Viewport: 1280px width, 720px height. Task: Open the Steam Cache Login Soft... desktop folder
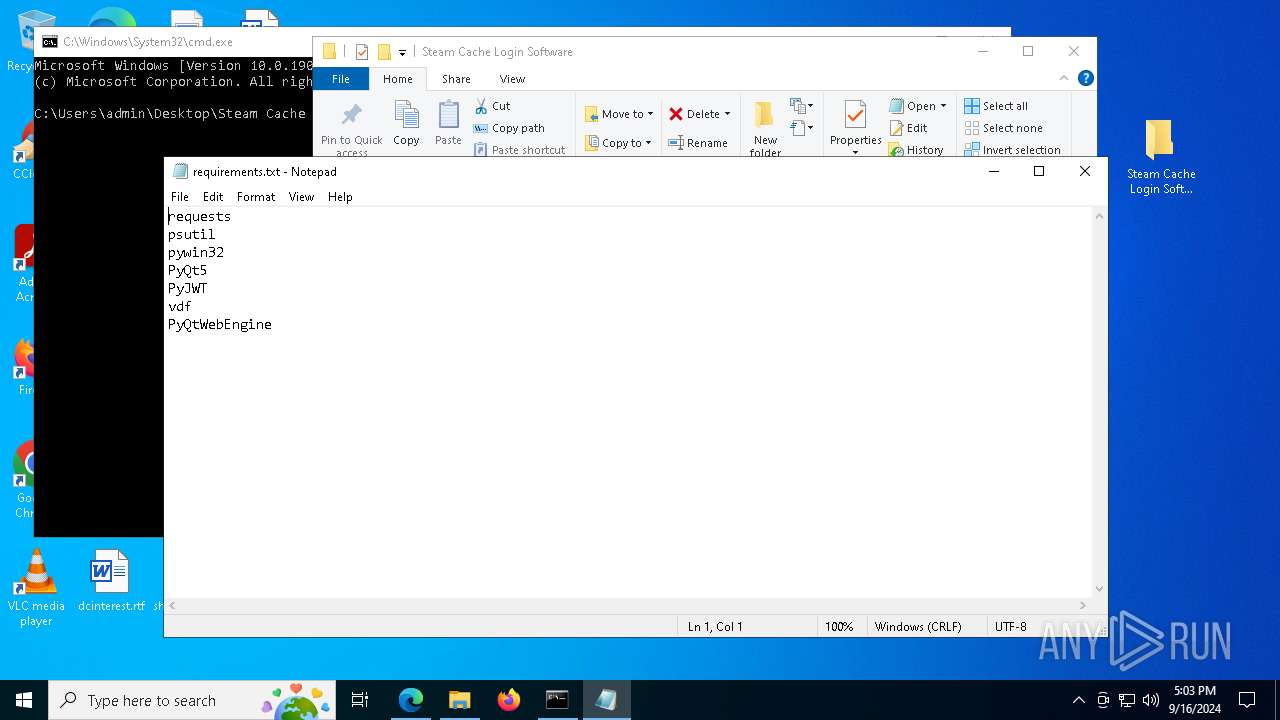[x=1160, y=157]
